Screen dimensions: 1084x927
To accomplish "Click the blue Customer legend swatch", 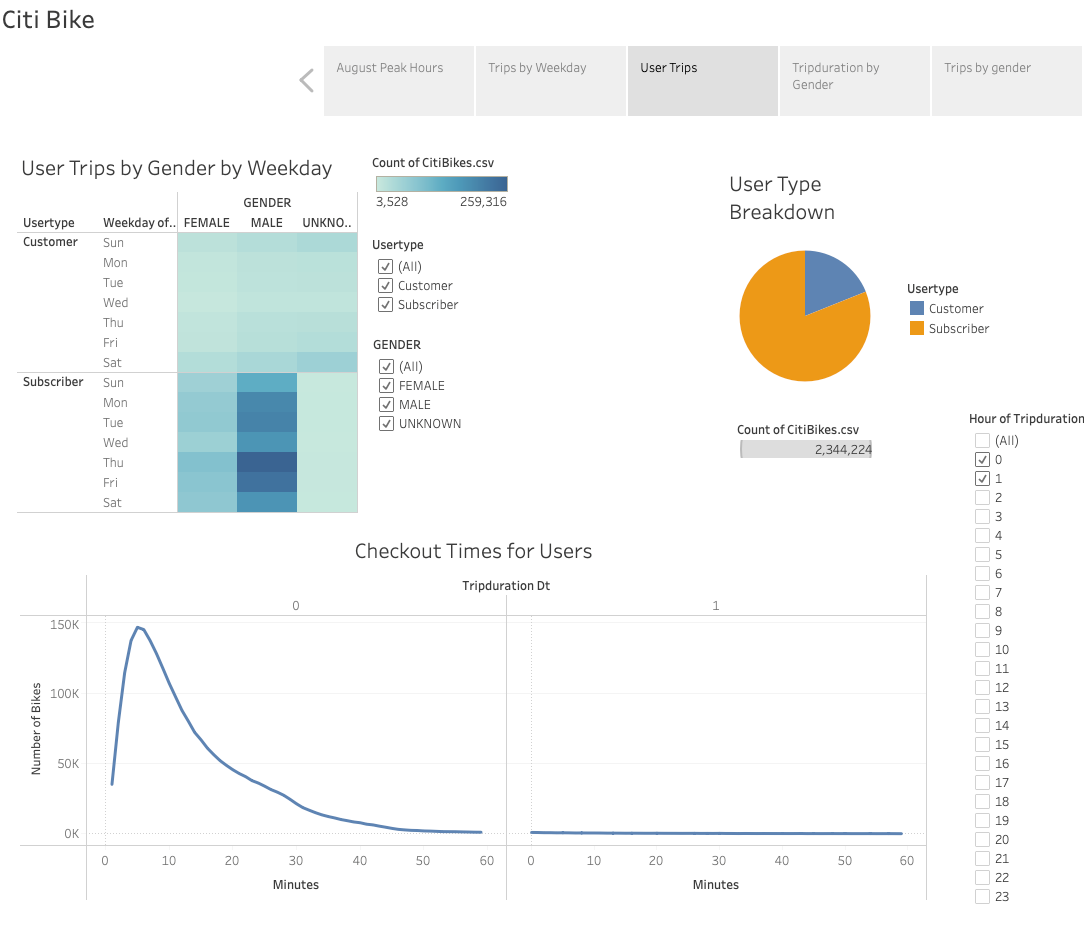I will (x=917, y=308).
